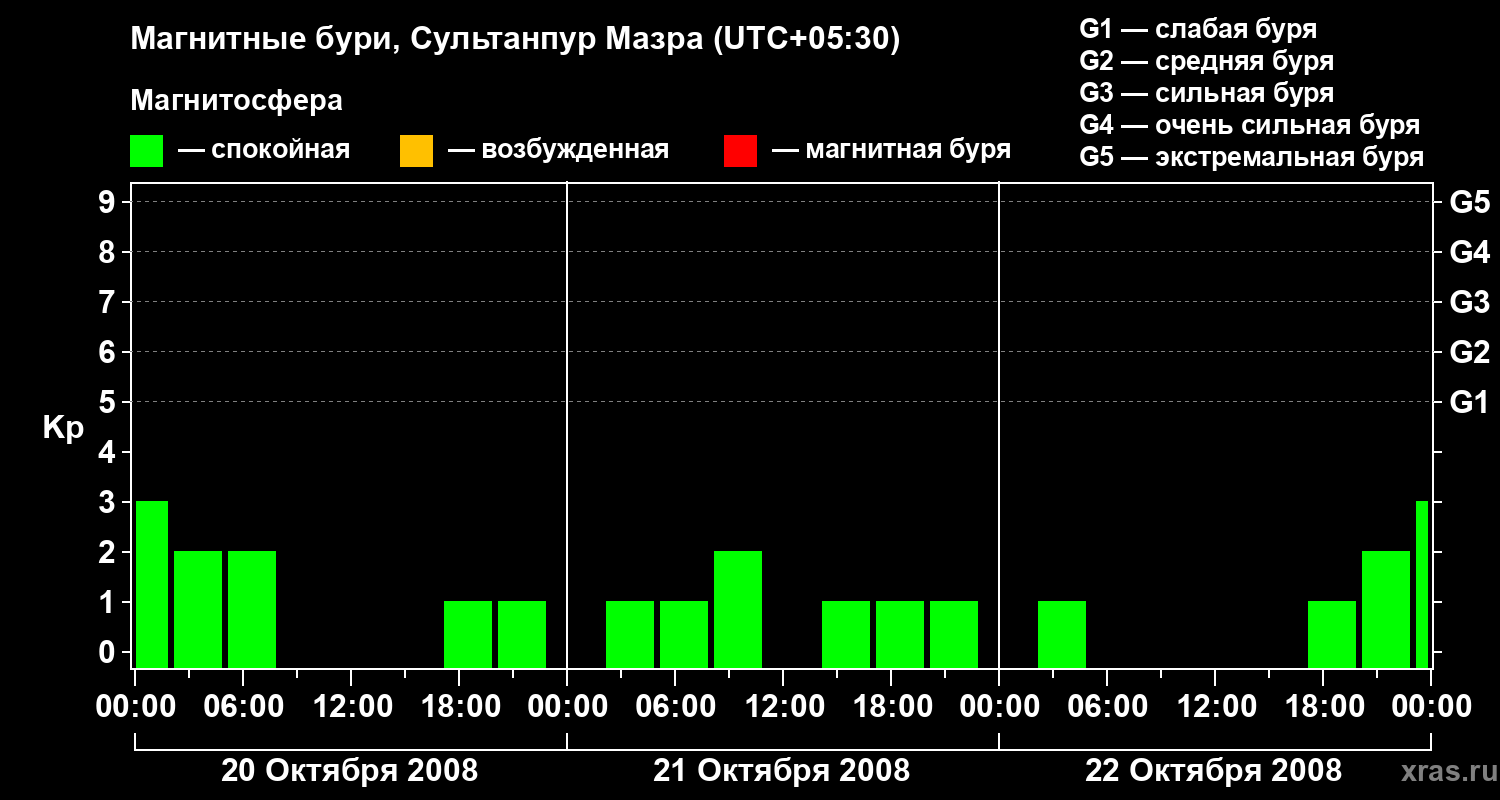Click the G1 label on the right axis
The image size is (1500, 800).
[1470, 403]
